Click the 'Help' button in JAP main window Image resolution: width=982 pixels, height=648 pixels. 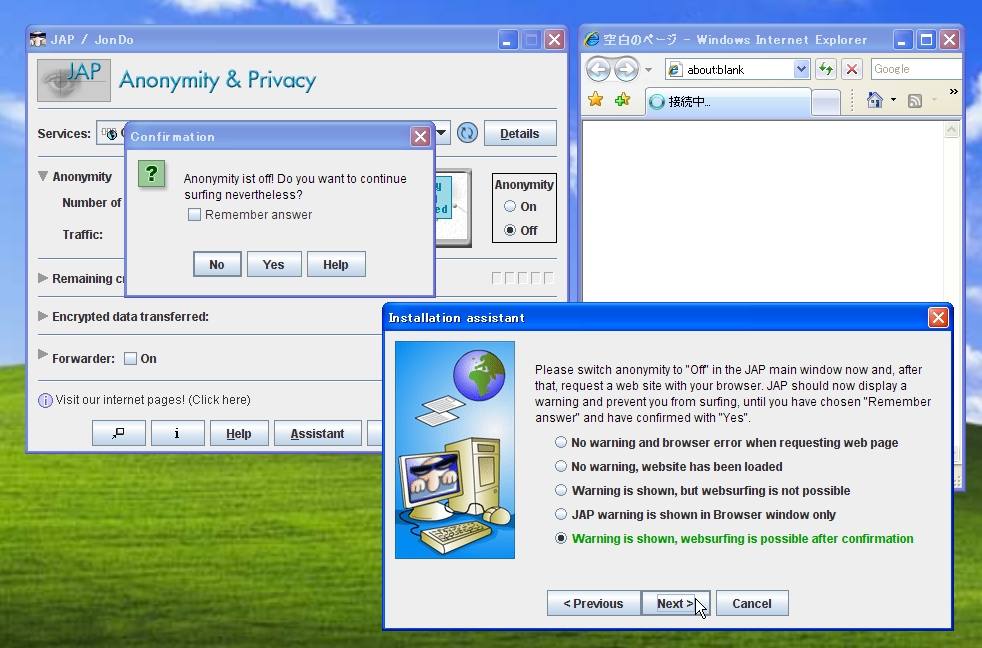tap(239, 433)
